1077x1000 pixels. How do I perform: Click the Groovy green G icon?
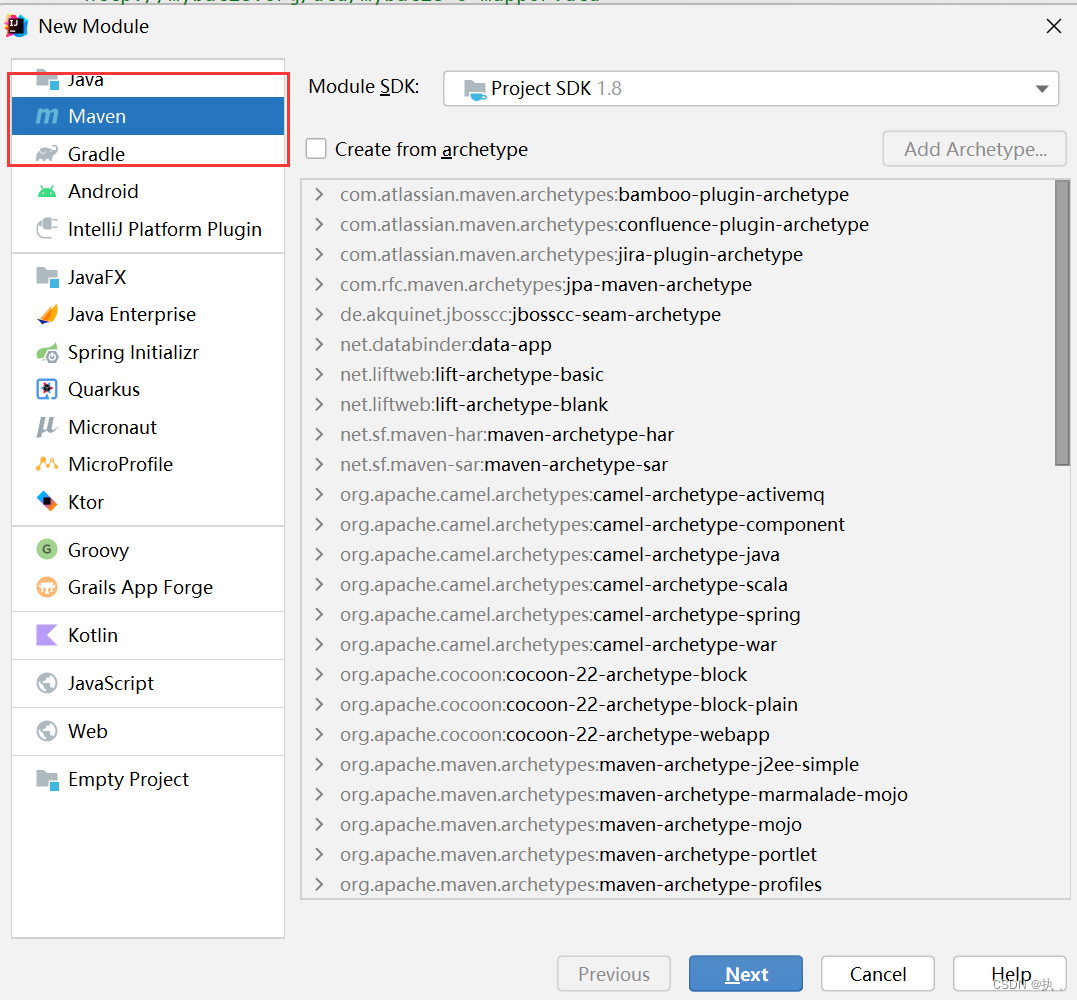[x=47, y=549]
